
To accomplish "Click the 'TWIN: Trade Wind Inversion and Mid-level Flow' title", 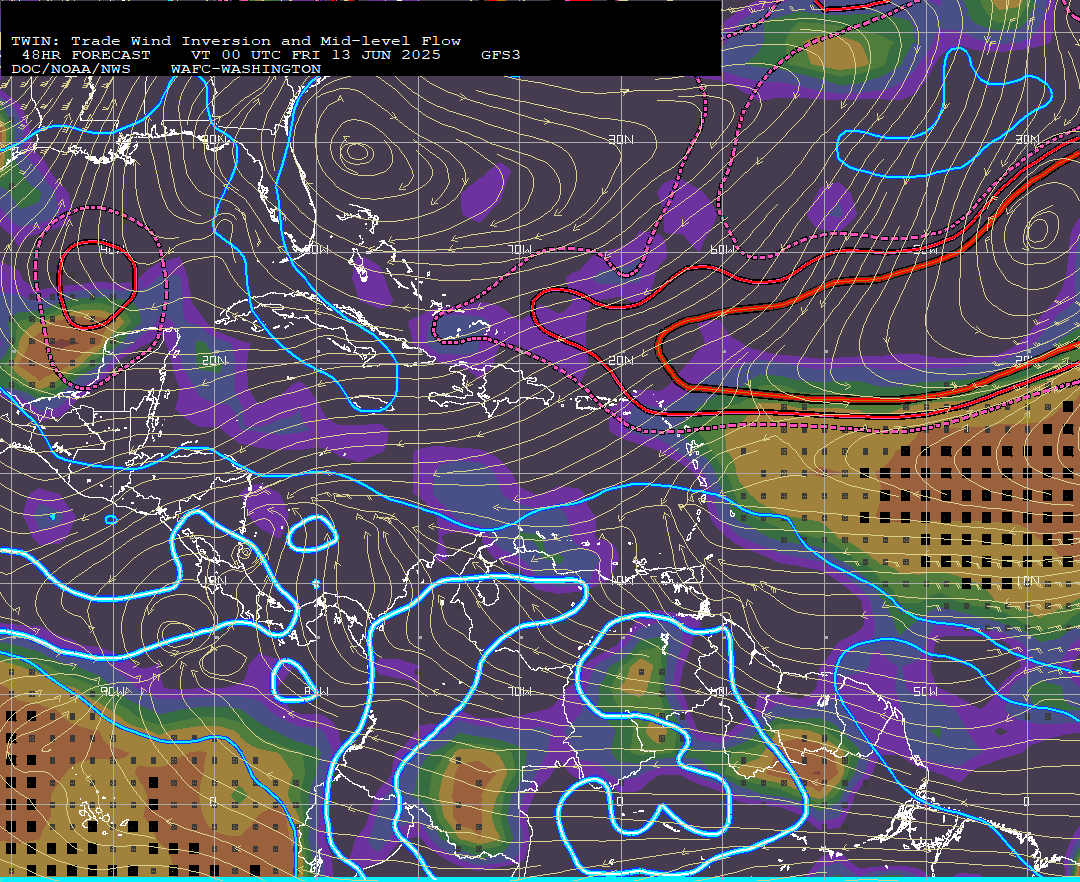I will pos(236,41).
